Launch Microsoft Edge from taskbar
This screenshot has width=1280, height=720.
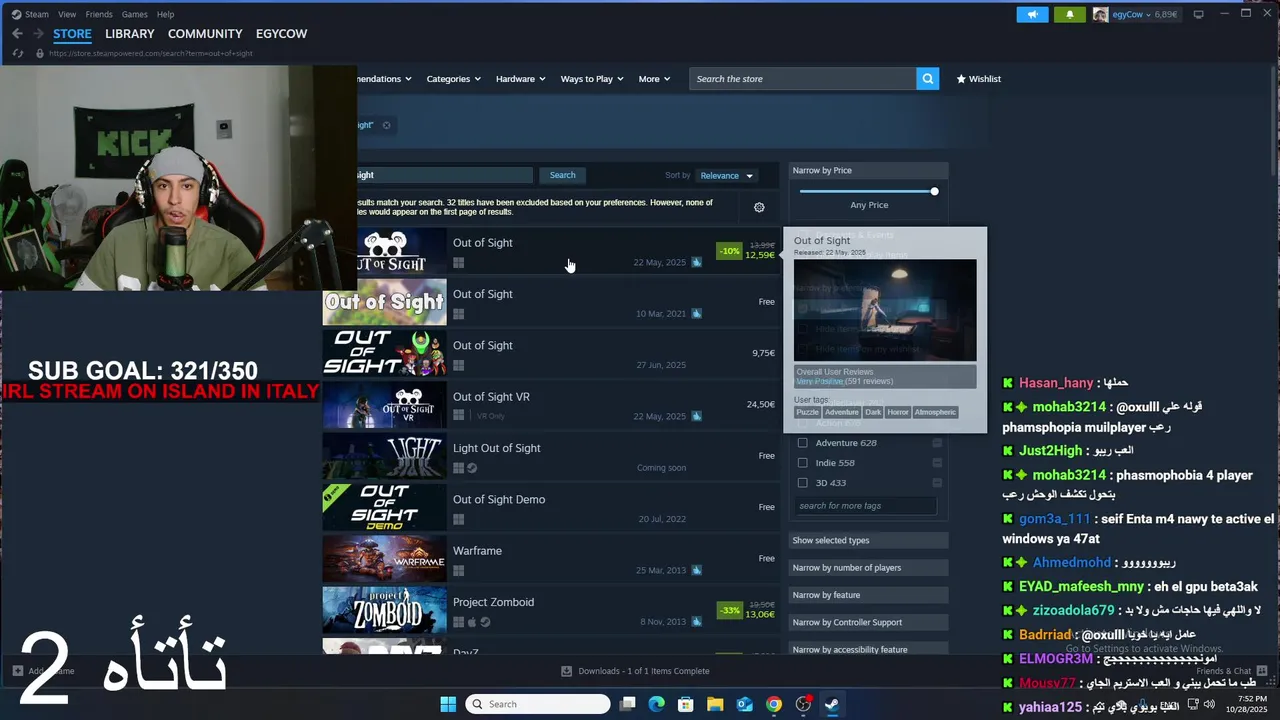point(656,704)
